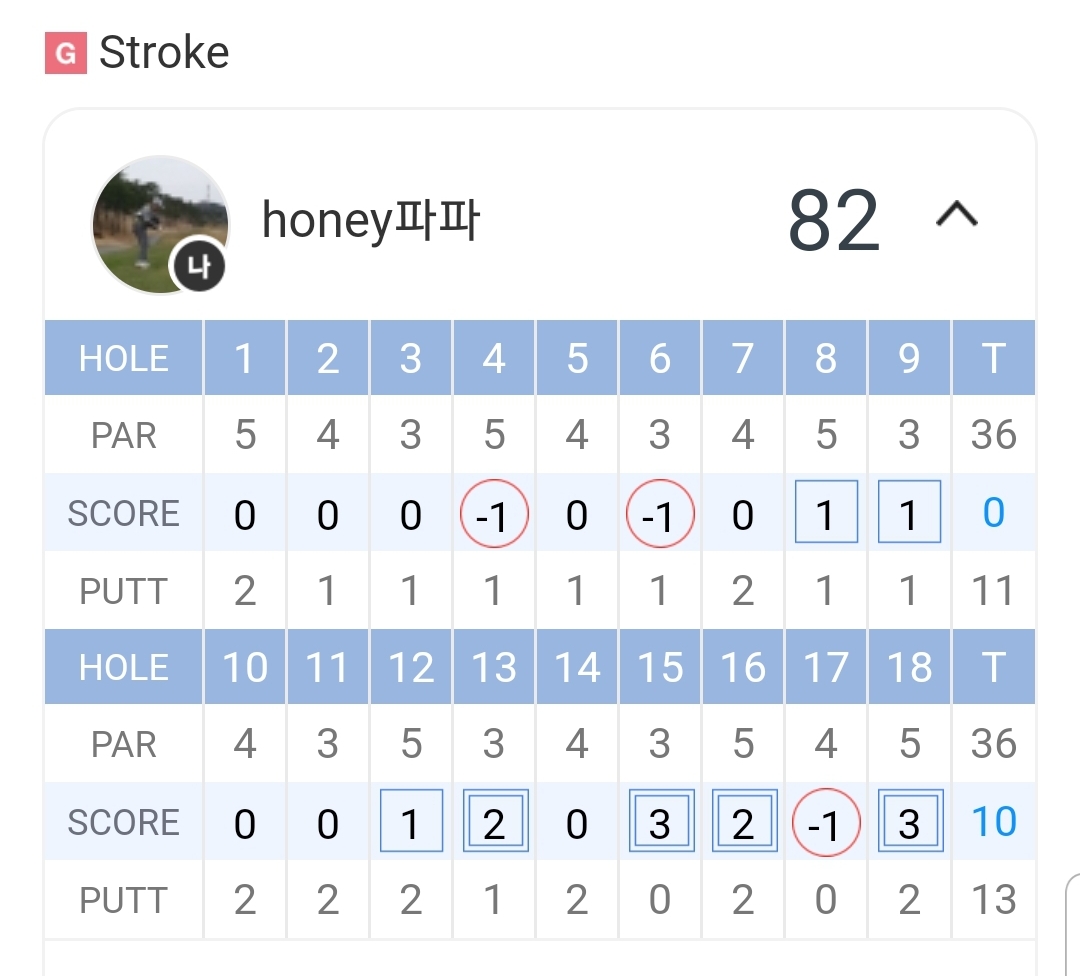Click the boxed bogey score on hole 8
1080x976 pixels.
coord(826,513)
